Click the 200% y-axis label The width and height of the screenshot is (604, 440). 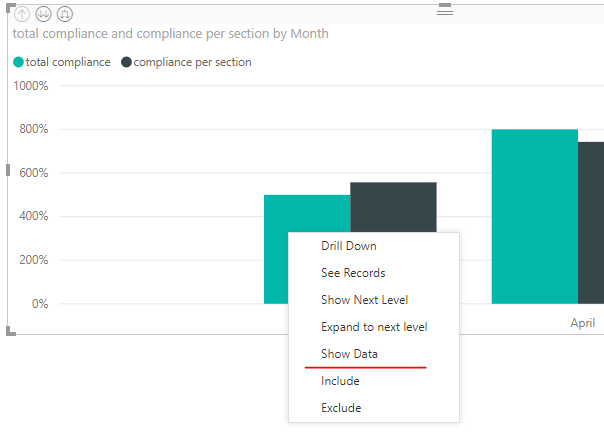tap(34, 260)
